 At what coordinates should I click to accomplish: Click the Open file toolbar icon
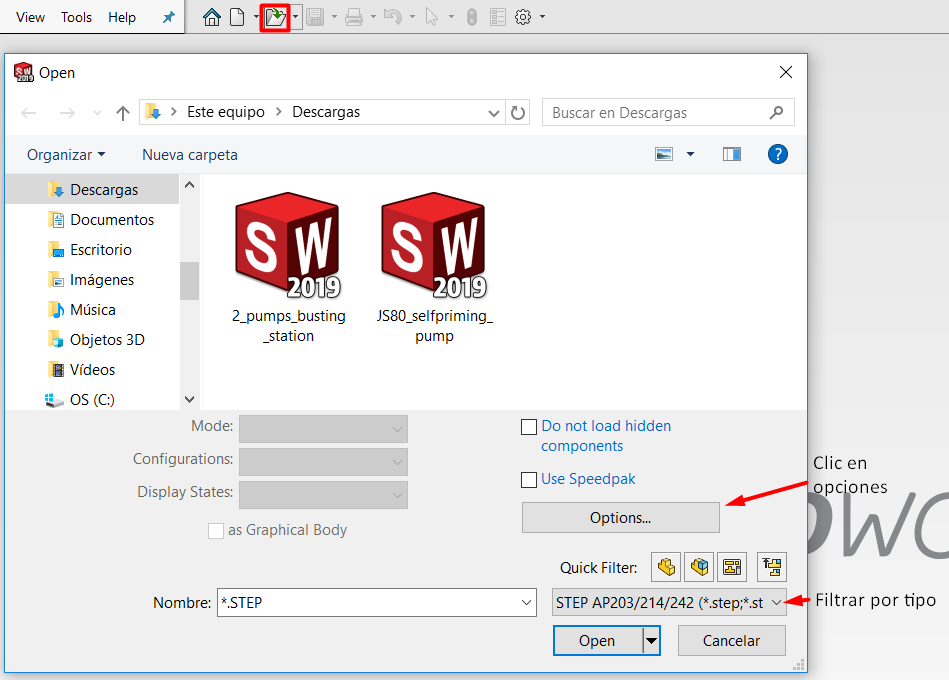coord(275,17)
